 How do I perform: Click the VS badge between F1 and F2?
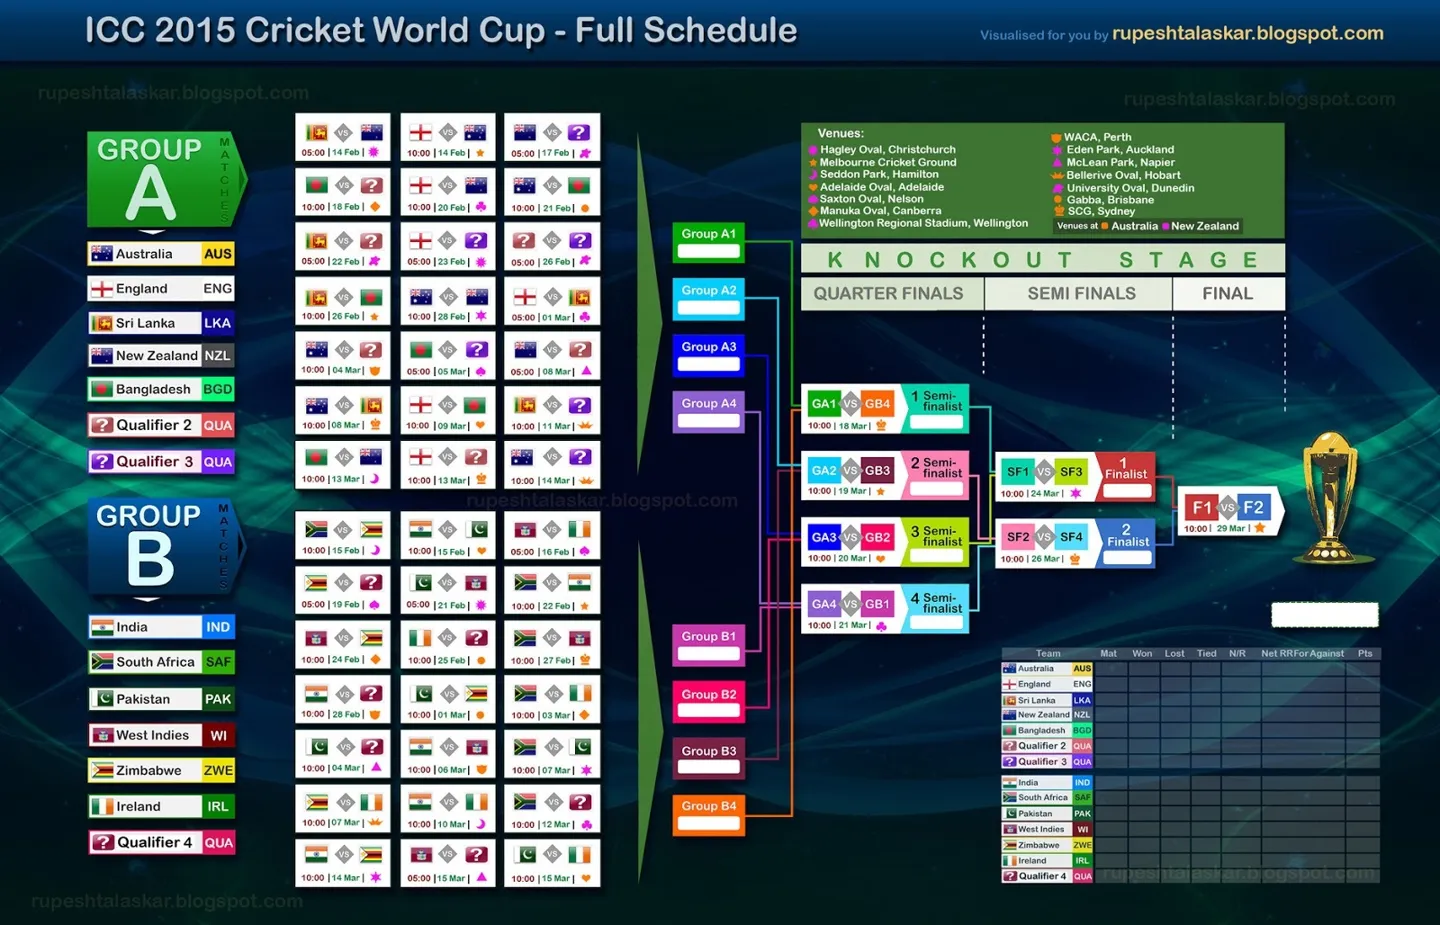(1228, 507)
